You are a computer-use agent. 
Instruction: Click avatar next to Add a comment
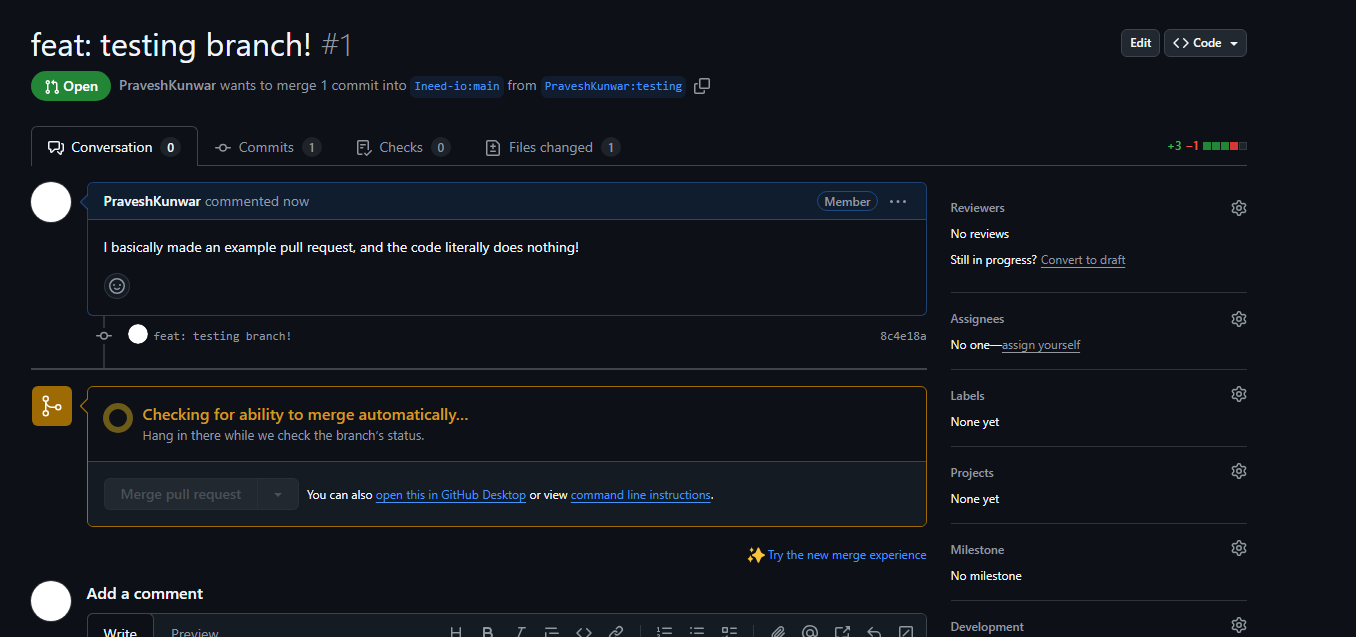click(x=51, y=601)
